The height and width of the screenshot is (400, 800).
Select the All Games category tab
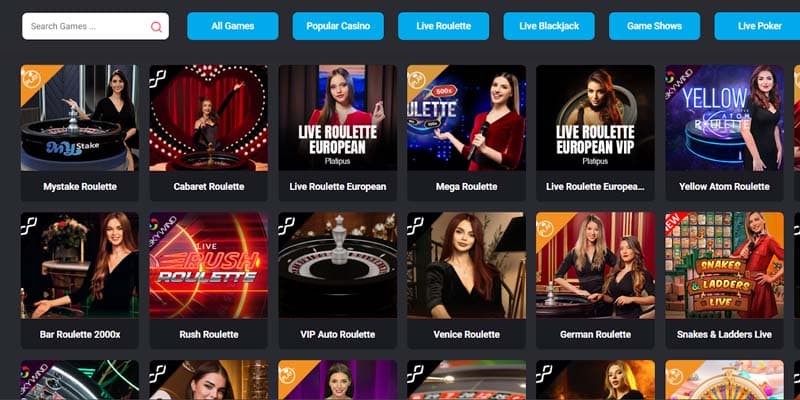233,26
